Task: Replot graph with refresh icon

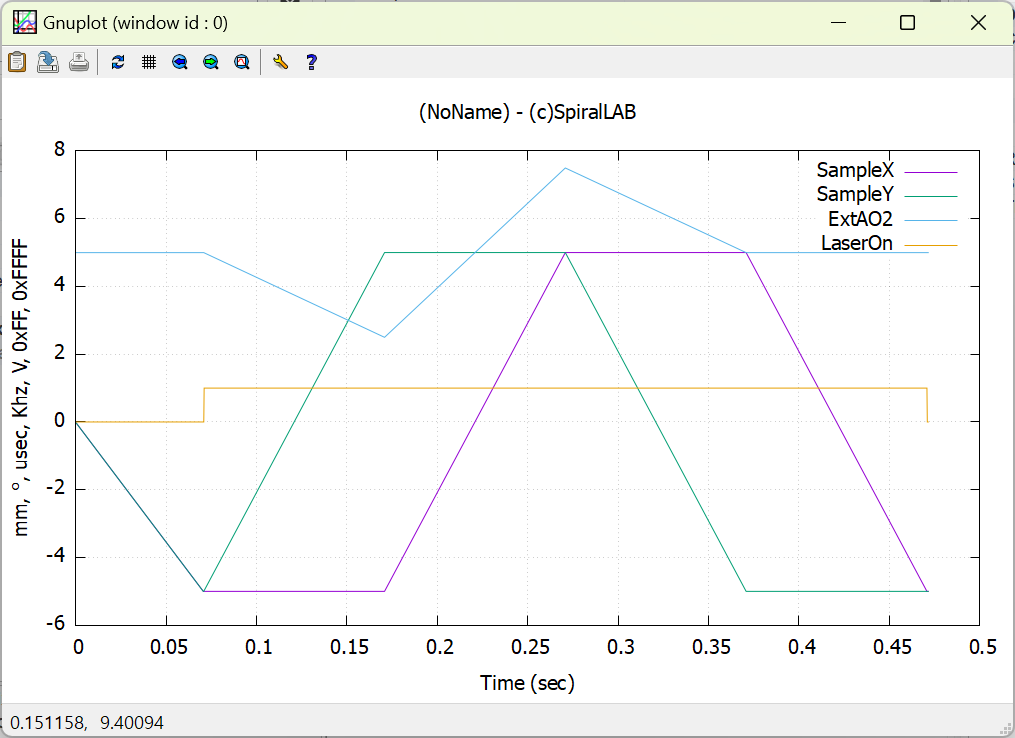Action: click(x=118, y=62)
